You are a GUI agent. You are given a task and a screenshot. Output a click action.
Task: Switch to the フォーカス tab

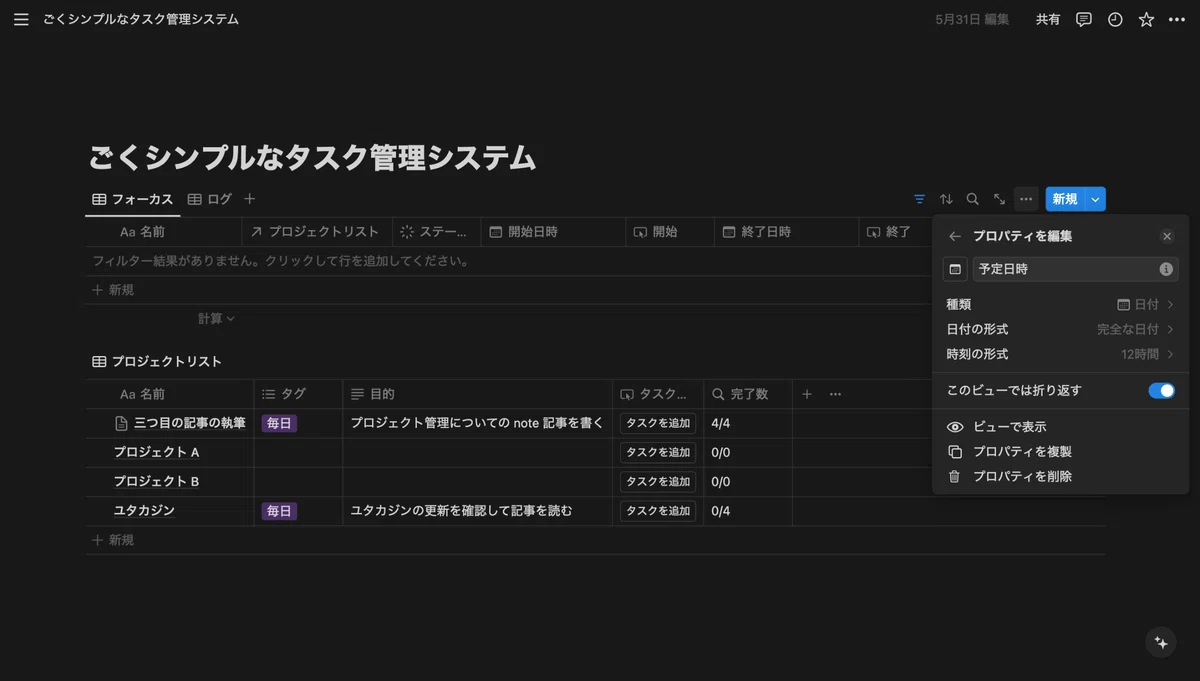pyautogui.click(x=133, y=199)
